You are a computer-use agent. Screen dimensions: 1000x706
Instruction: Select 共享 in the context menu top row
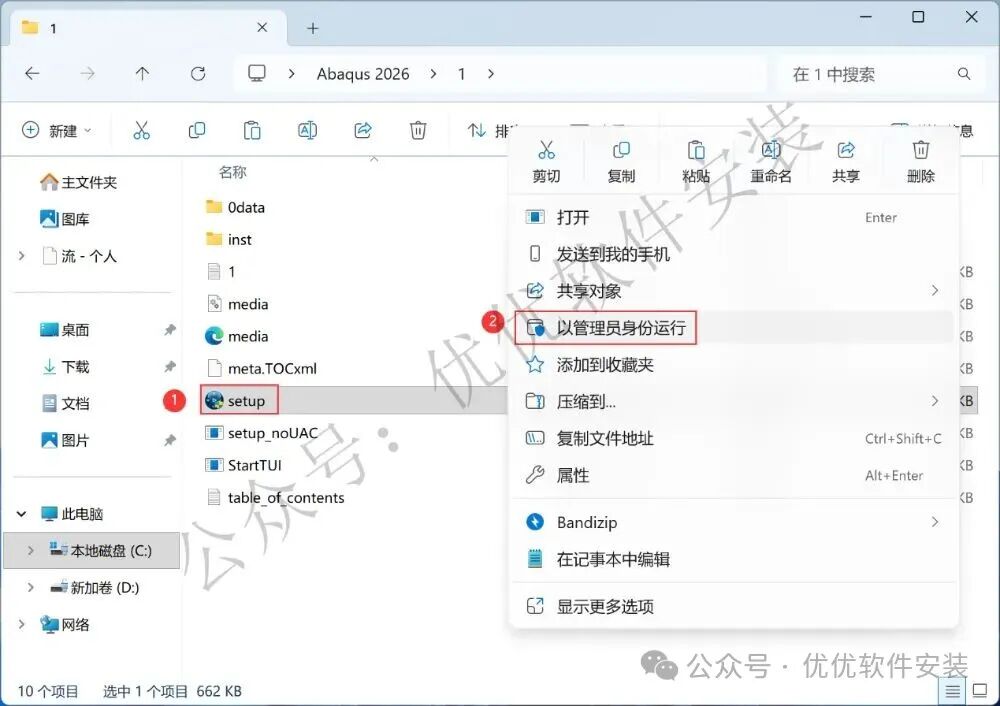[x=846, y=161]
